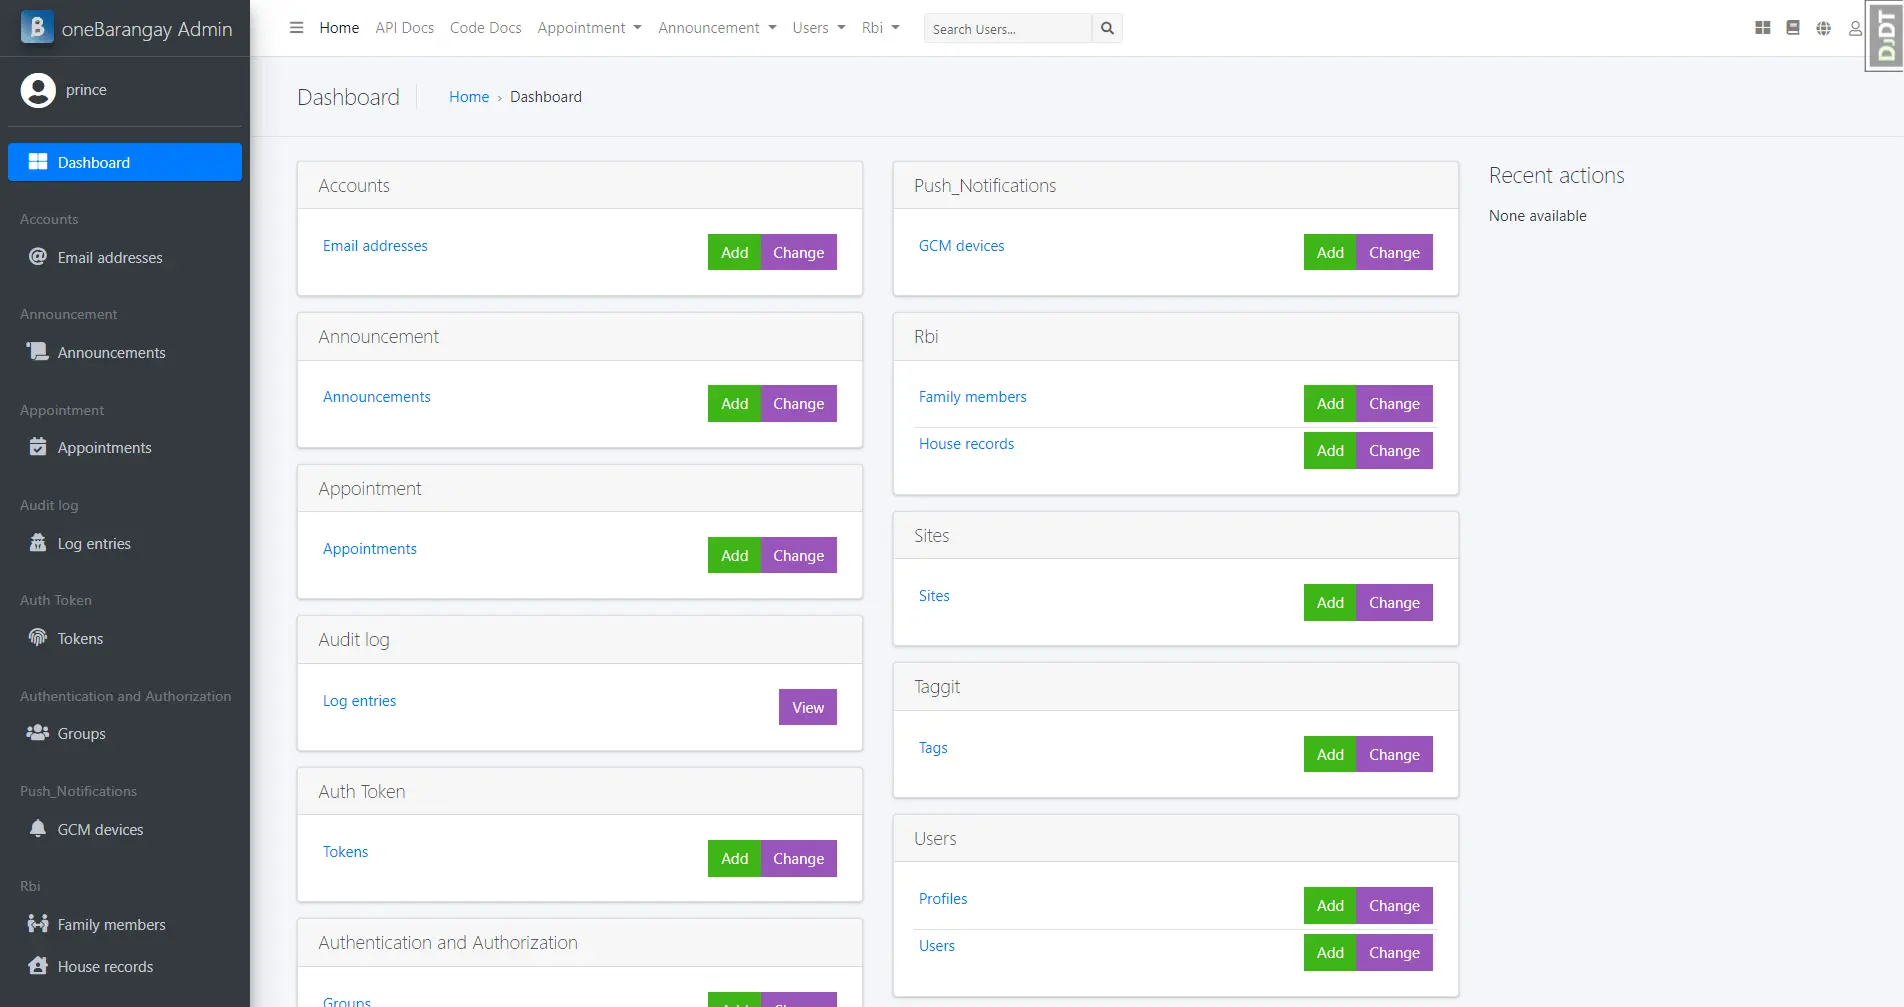Image resolution: width=1904 pixels, height=1007 pixels.
Task: Expand the Appointment dropdown in navbar
Action: pos(589,28)
